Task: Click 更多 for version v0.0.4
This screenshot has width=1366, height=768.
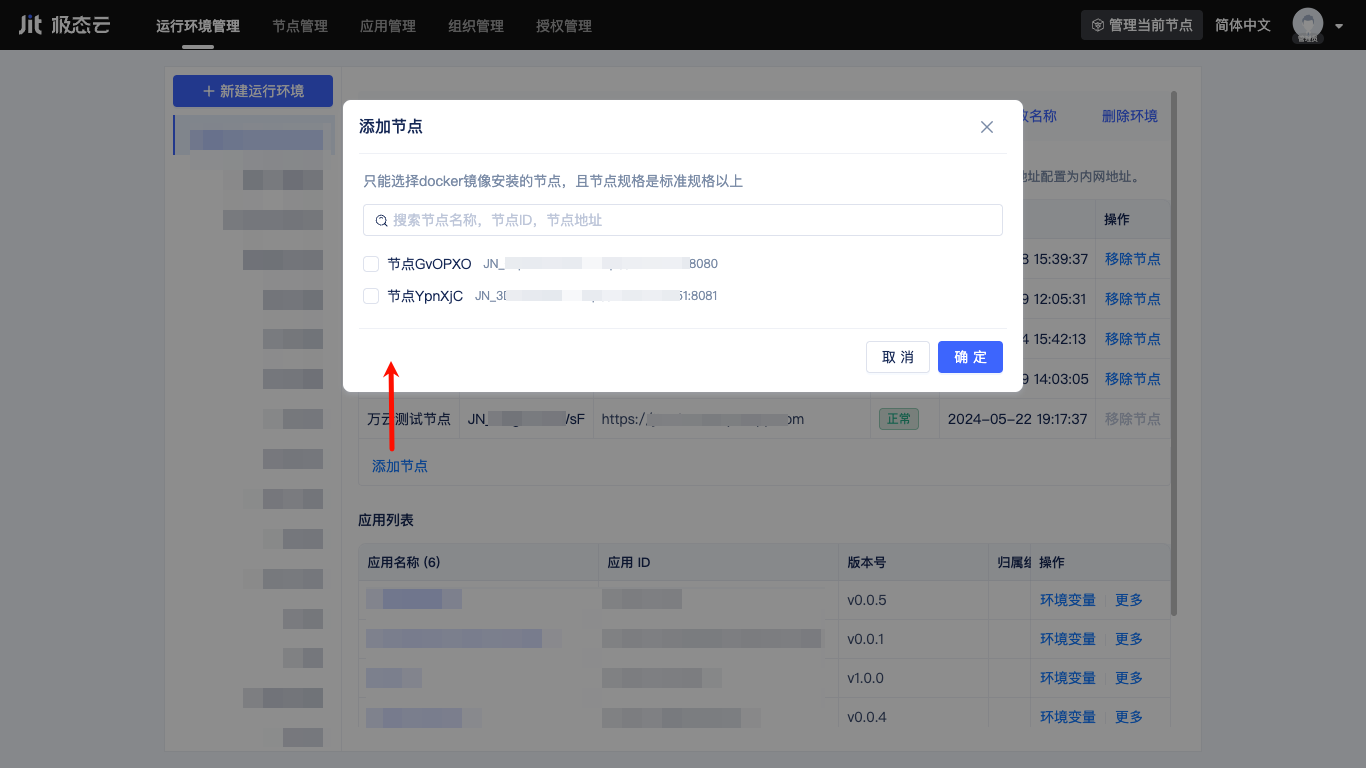Action: [1129, 717]
